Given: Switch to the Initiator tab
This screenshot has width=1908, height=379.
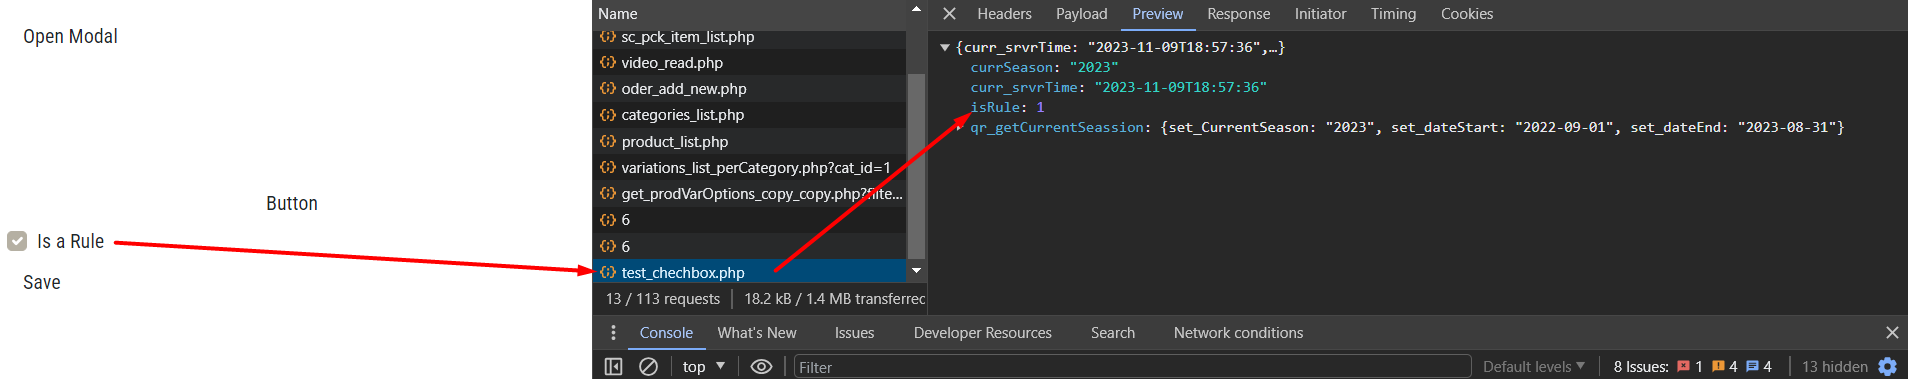Looking at the screenshot, I should click(1321, 14).
